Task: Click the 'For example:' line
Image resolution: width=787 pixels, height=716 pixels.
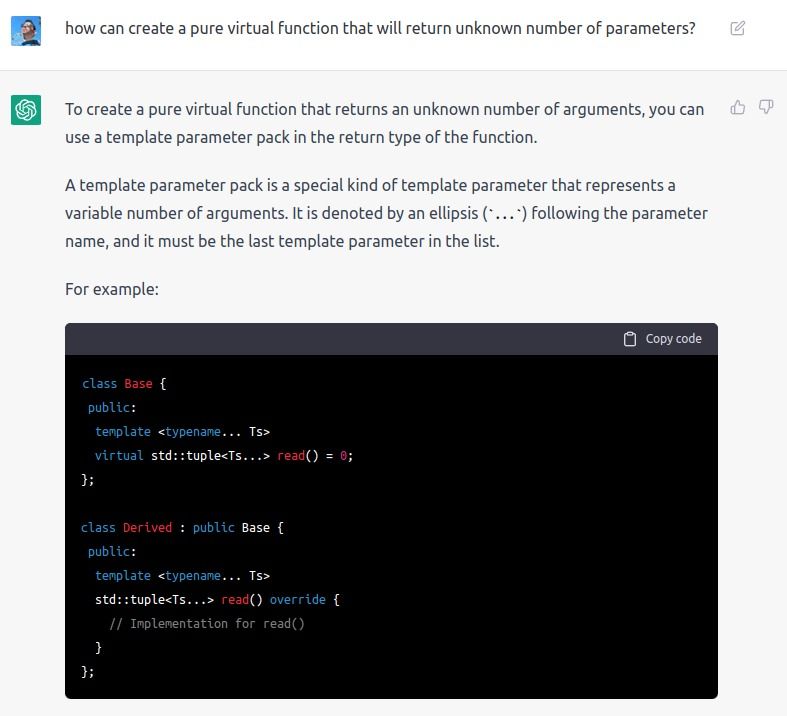Action: pyautogui.click(x=112, y=289)
